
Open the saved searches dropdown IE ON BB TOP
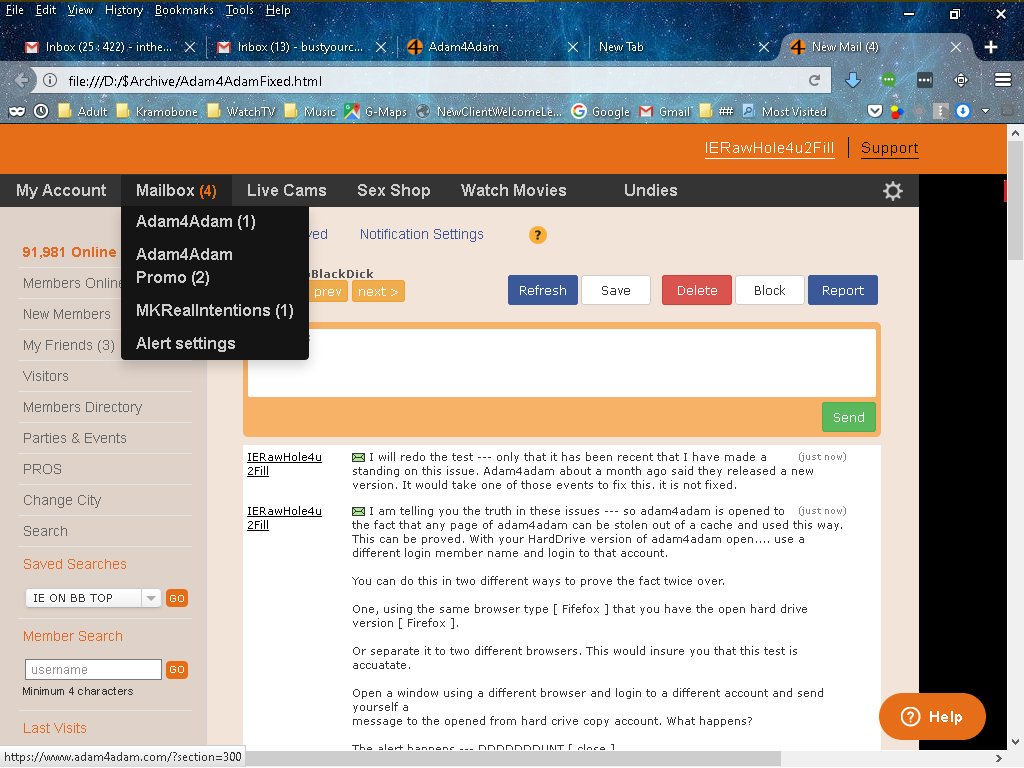point(93,598)
